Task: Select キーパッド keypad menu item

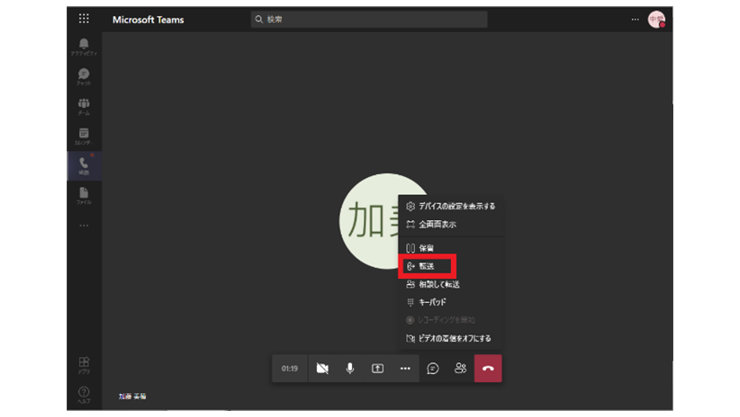Action: coord(451,302)
